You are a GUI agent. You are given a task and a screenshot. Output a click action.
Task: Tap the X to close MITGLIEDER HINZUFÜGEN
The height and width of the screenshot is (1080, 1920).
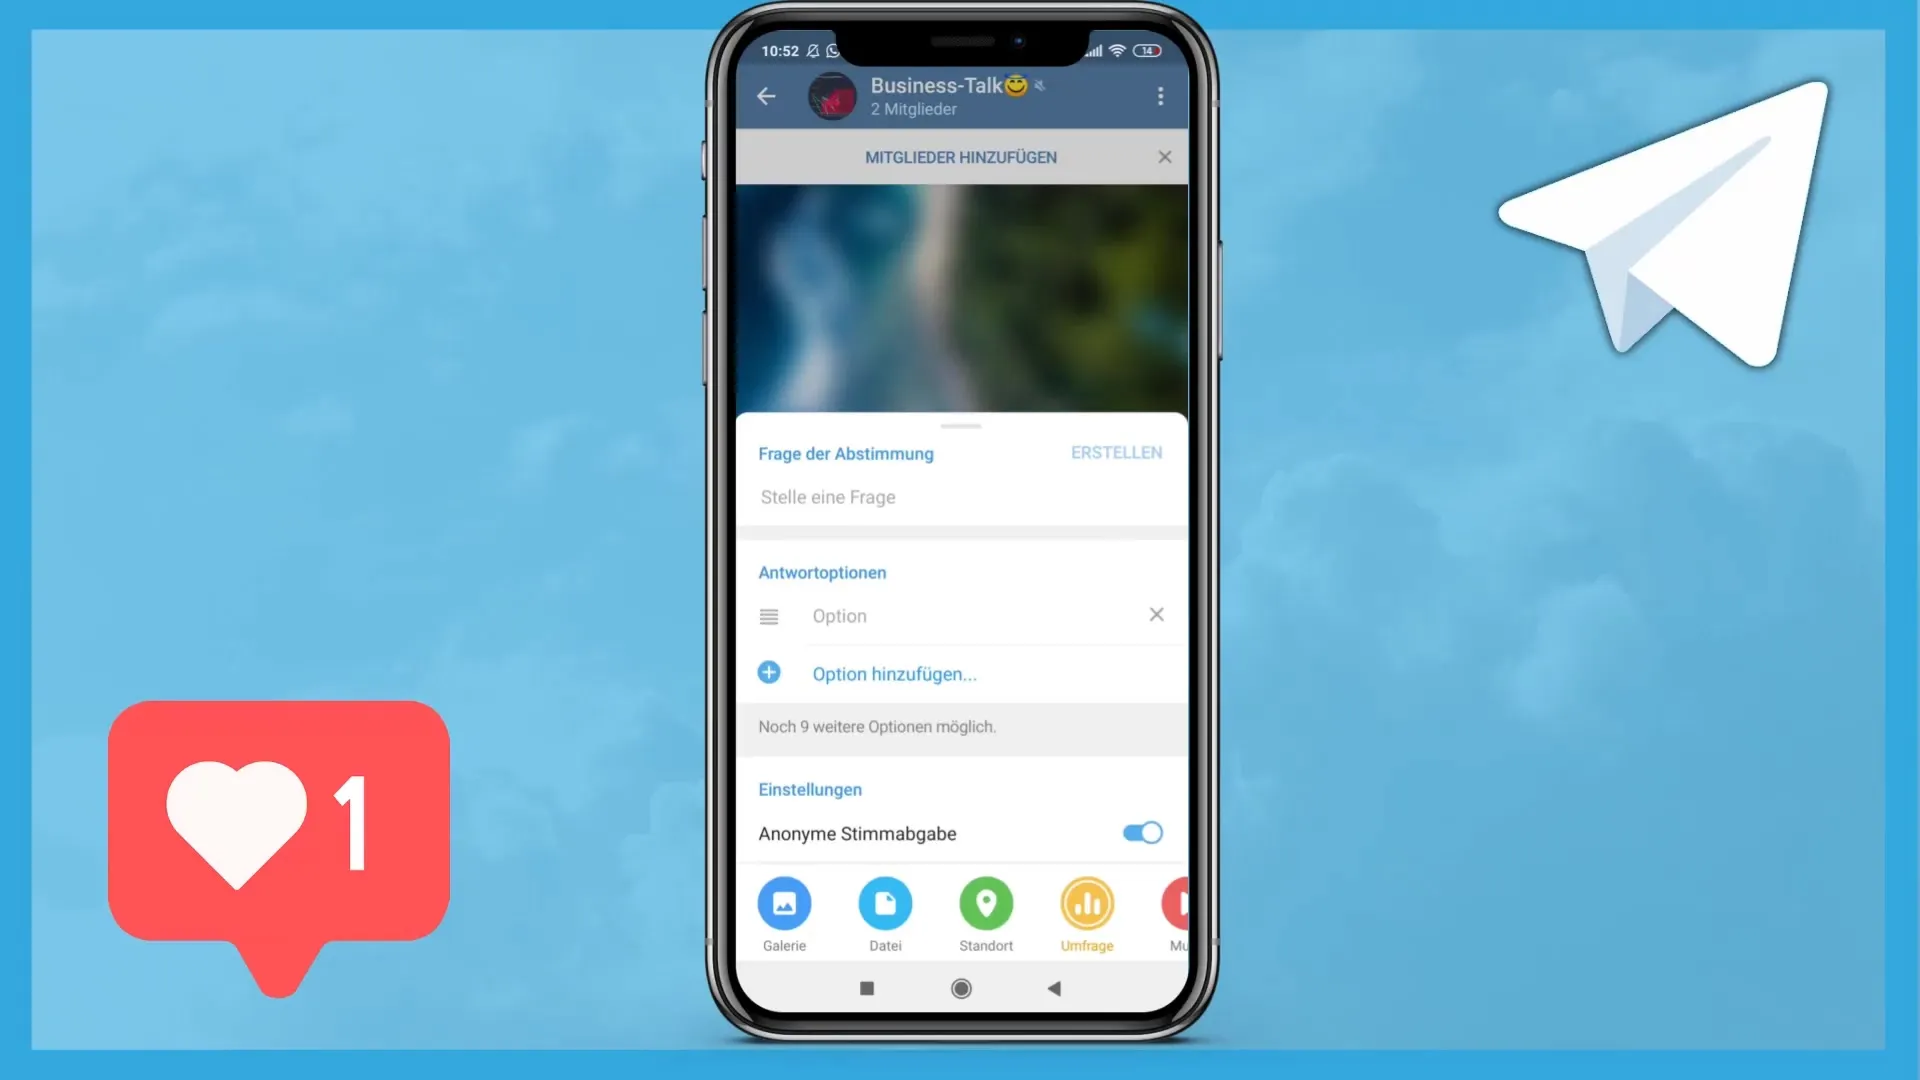[x=1166, y=157]
